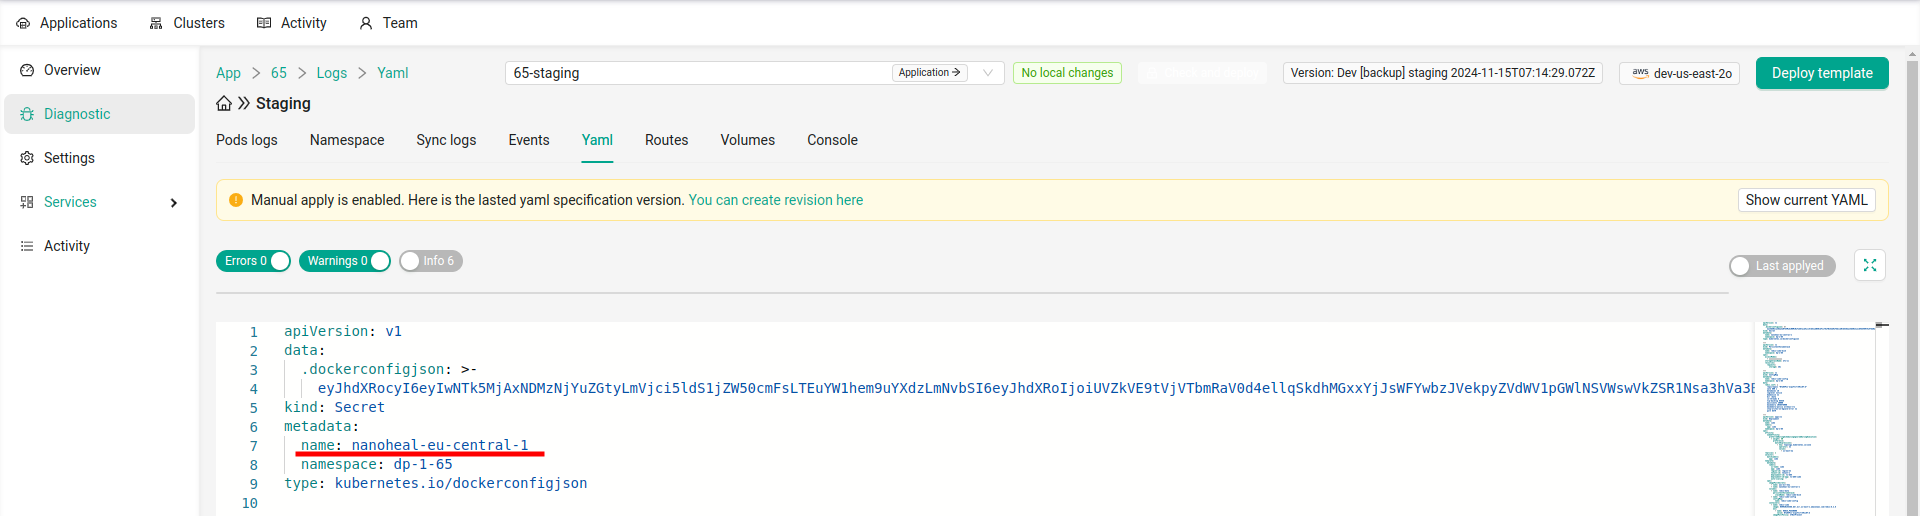1920x516 pixels.
Task: Expand the Services submenu arrow
Action: pos(174,203)
